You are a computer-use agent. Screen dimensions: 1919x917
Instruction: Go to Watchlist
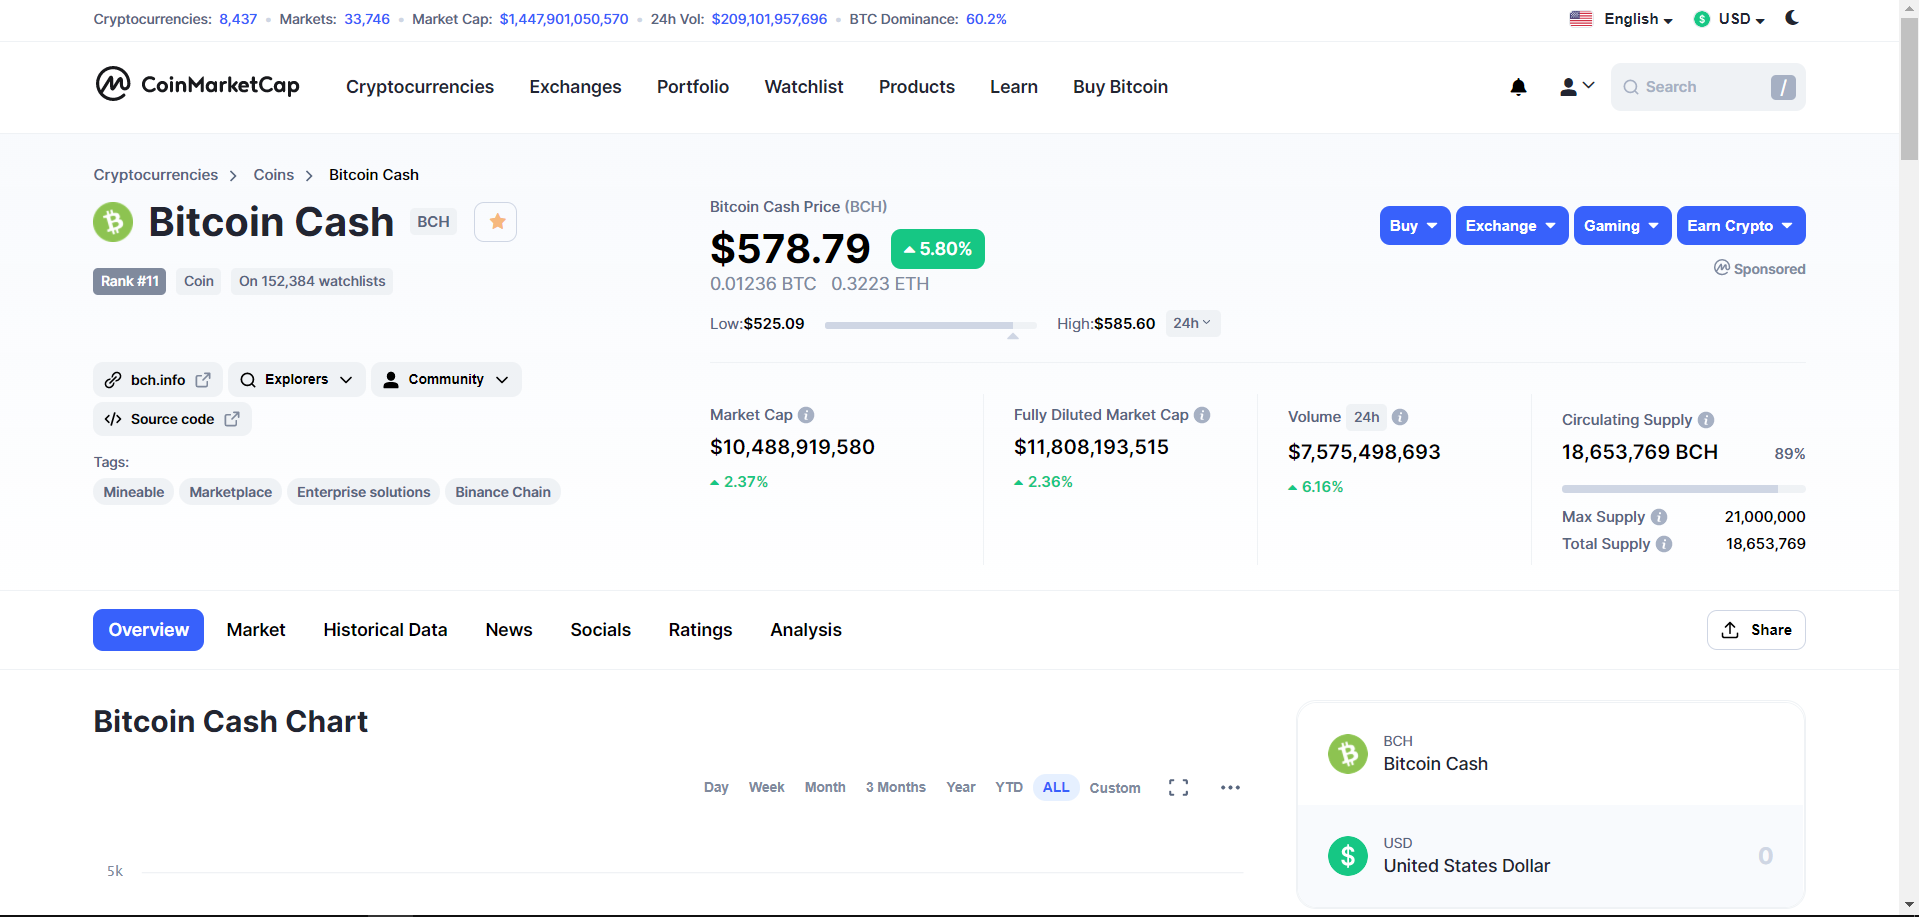tap(804, 87)
